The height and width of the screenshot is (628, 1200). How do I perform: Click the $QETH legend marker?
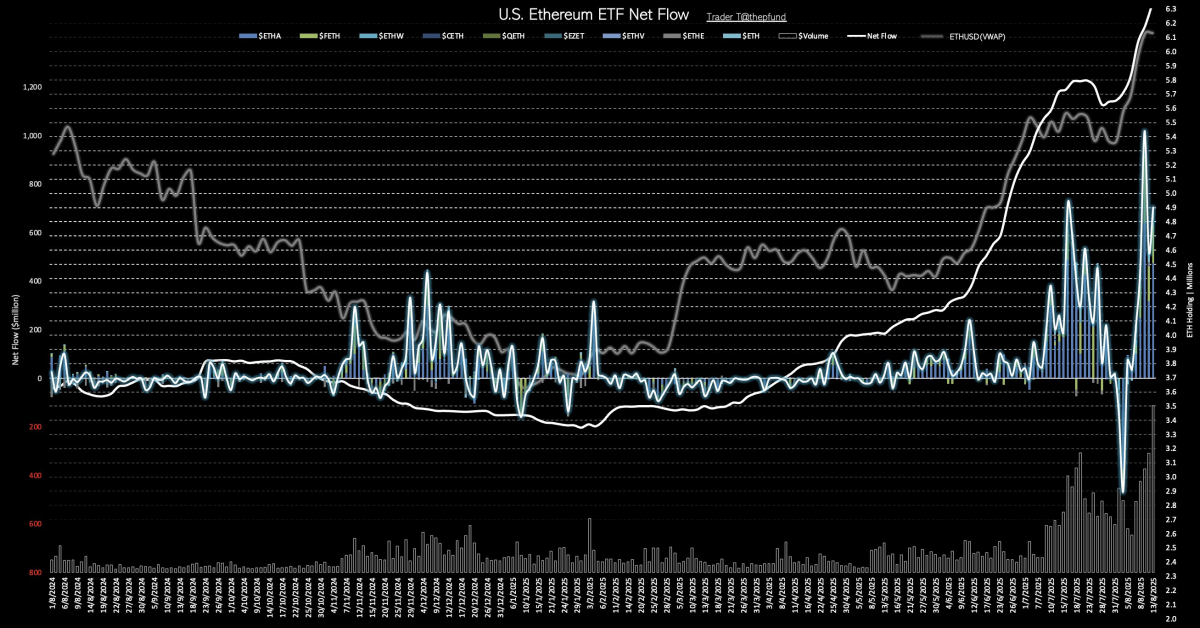[492, 36]
